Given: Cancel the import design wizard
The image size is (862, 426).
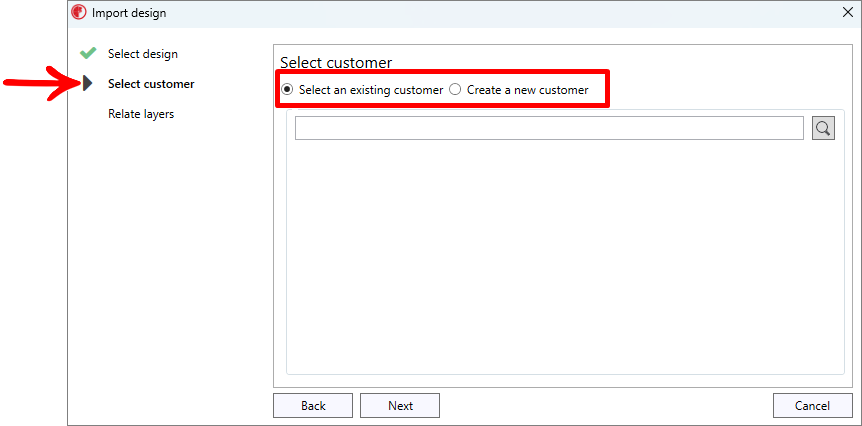Looking at the screenshot, I should [812, 405].
